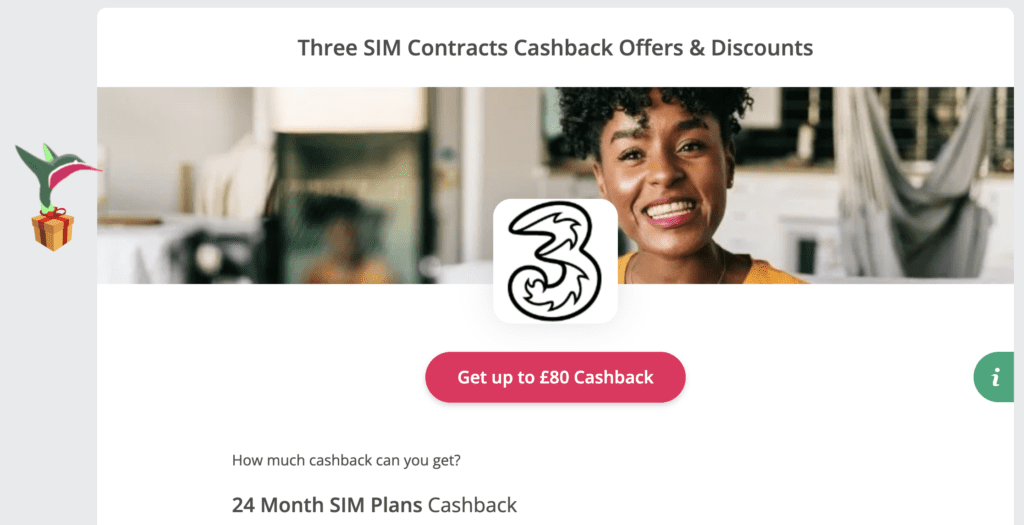1024x525 pixels.
Task: Click the "Get up to £80 Cashback" button
Action: [x=555, y=377]
